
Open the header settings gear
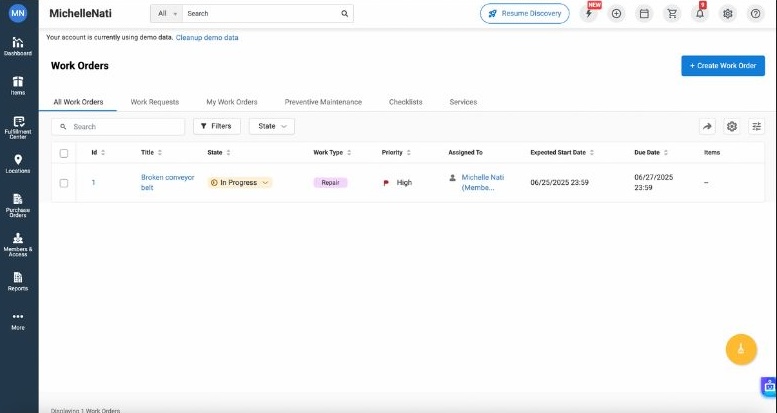pyautogui.click(x=727, y=14)
